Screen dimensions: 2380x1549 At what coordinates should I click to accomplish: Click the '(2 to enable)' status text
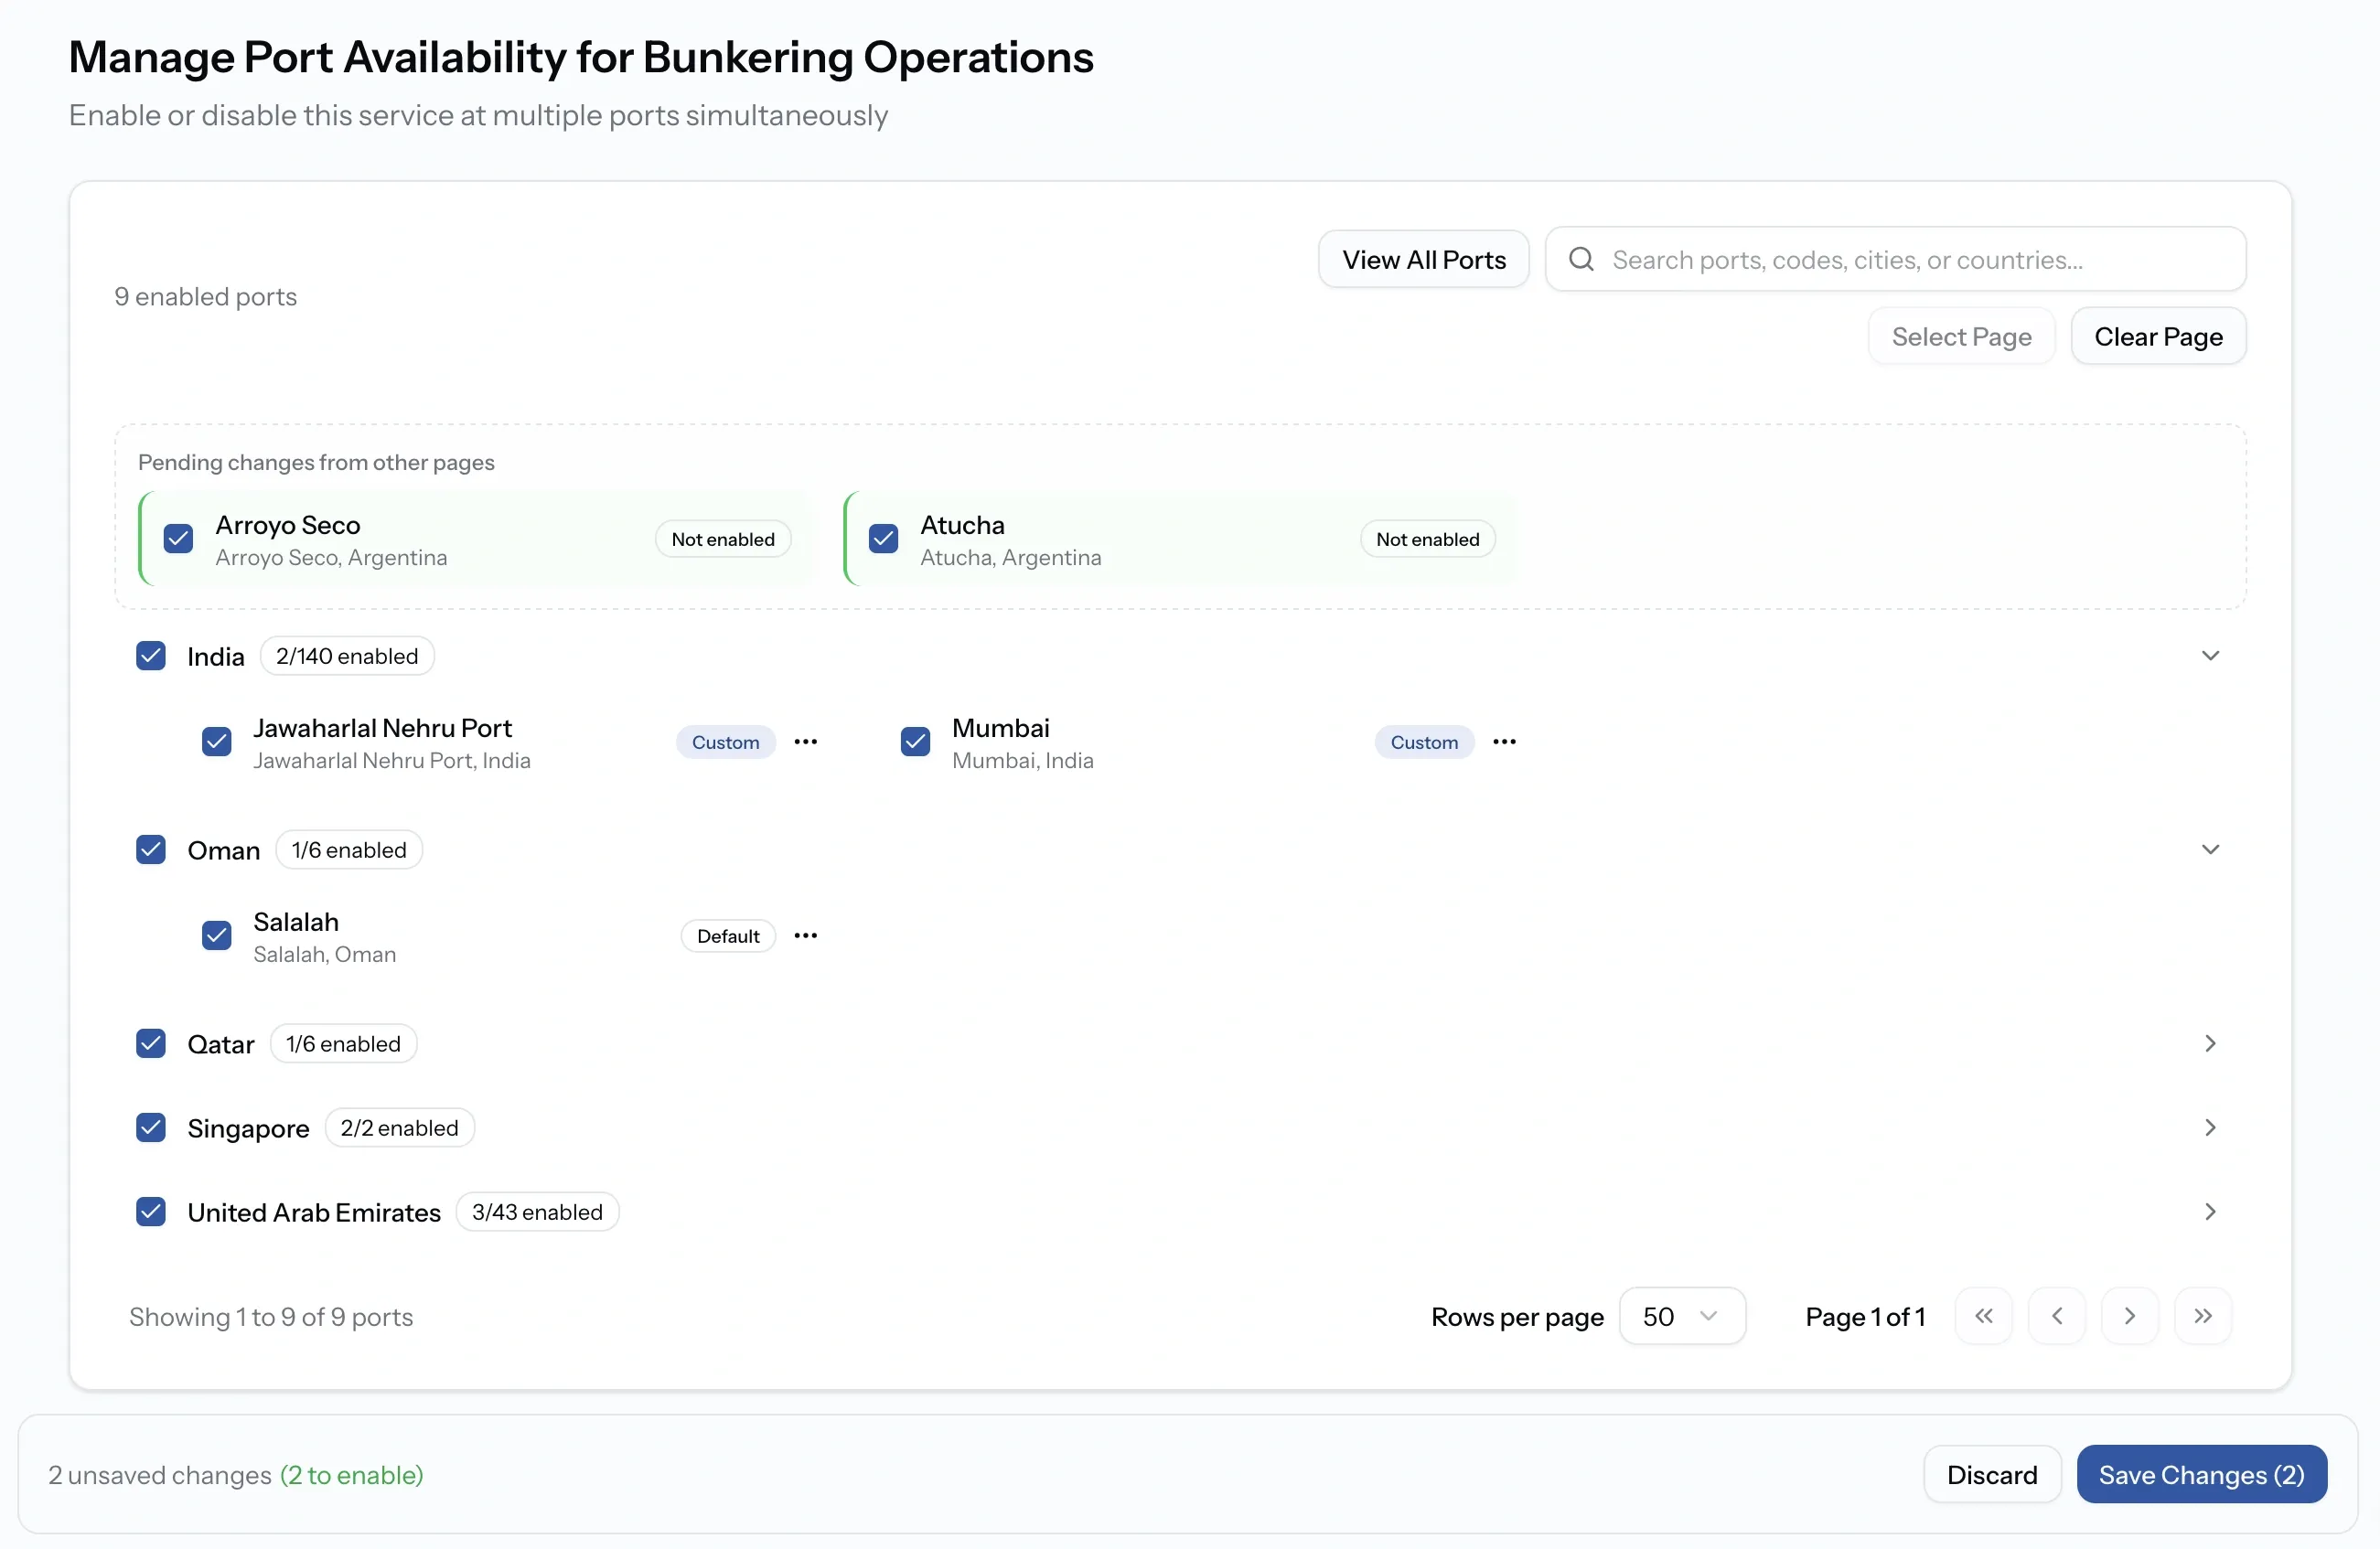pos(352,1475)
